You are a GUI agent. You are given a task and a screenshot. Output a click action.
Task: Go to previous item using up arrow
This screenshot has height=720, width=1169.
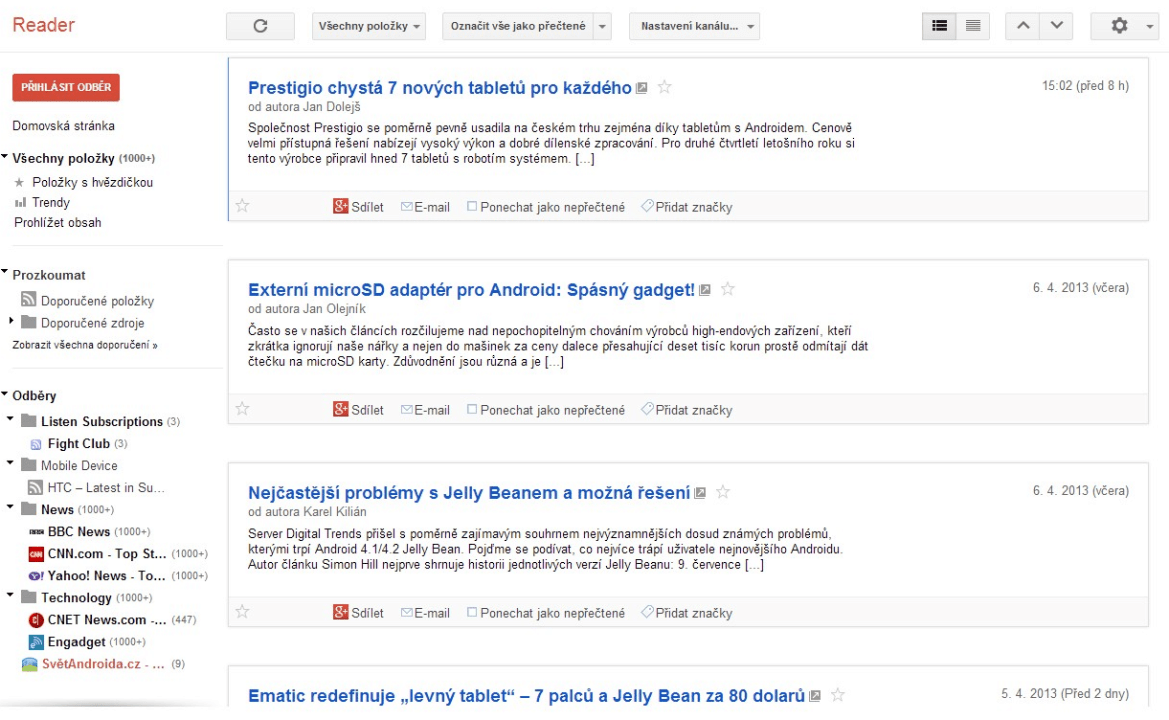1022,26
